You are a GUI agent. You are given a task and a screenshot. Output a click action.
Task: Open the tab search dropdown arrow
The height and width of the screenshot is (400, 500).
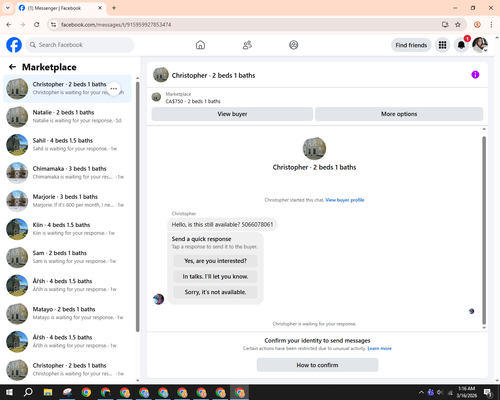click(8, 8)
